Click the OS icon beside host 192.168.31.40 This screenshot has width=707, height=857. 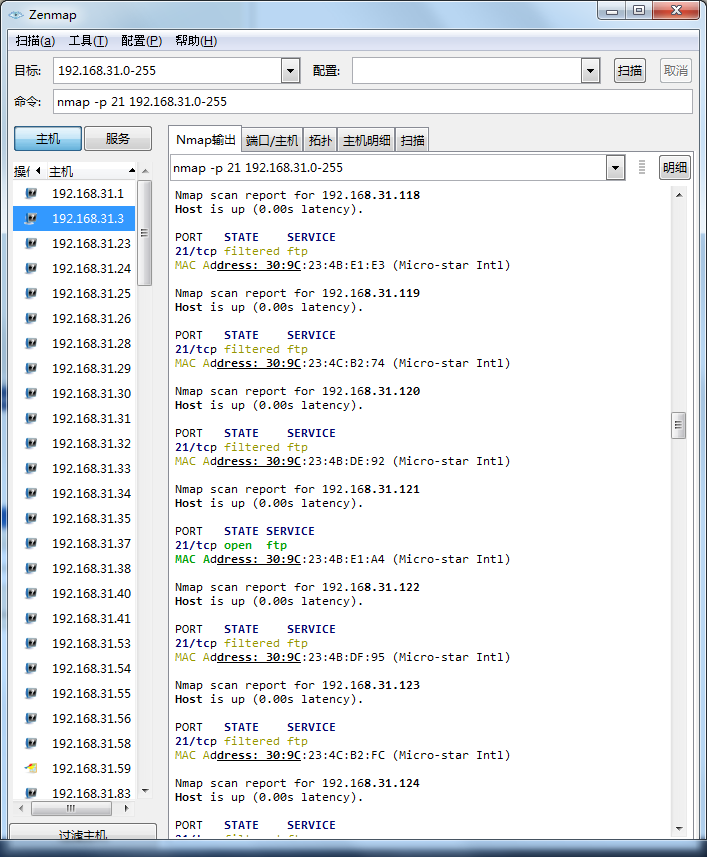(32, 594)
